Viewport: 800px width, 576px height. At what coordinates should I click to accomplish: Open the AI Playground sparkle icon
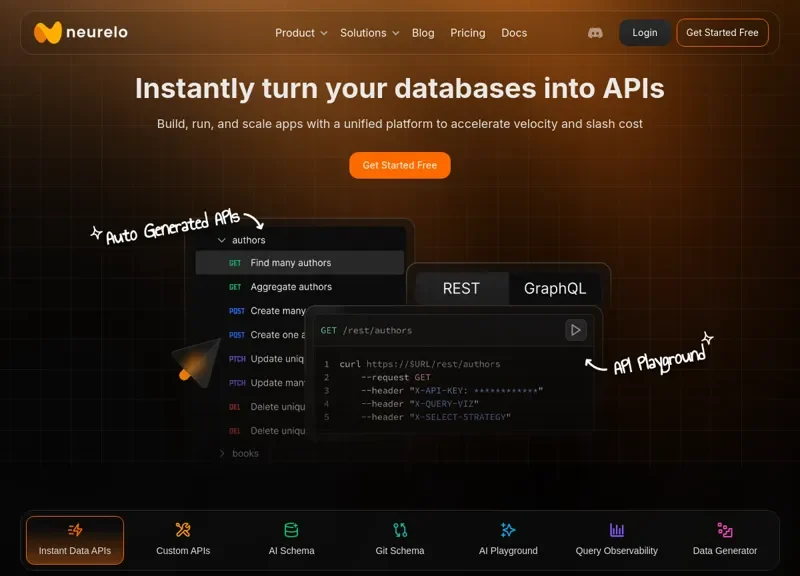[508, 530]
